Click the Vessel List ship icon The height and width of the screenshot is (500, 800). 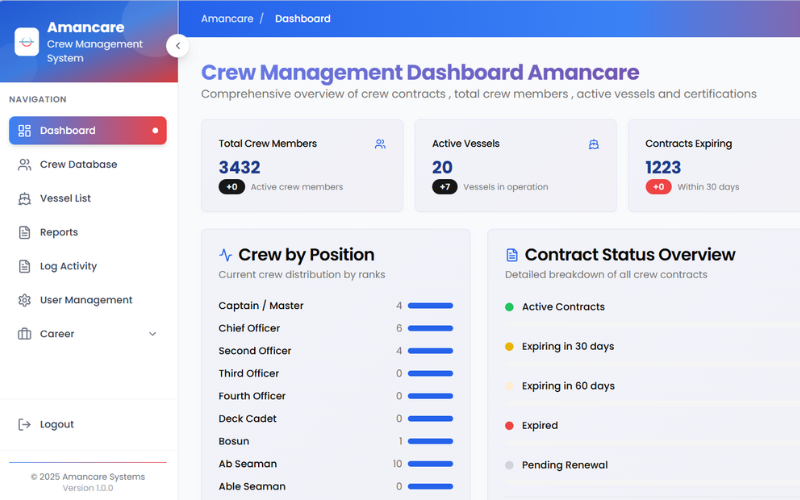click(x=25, y=199)
